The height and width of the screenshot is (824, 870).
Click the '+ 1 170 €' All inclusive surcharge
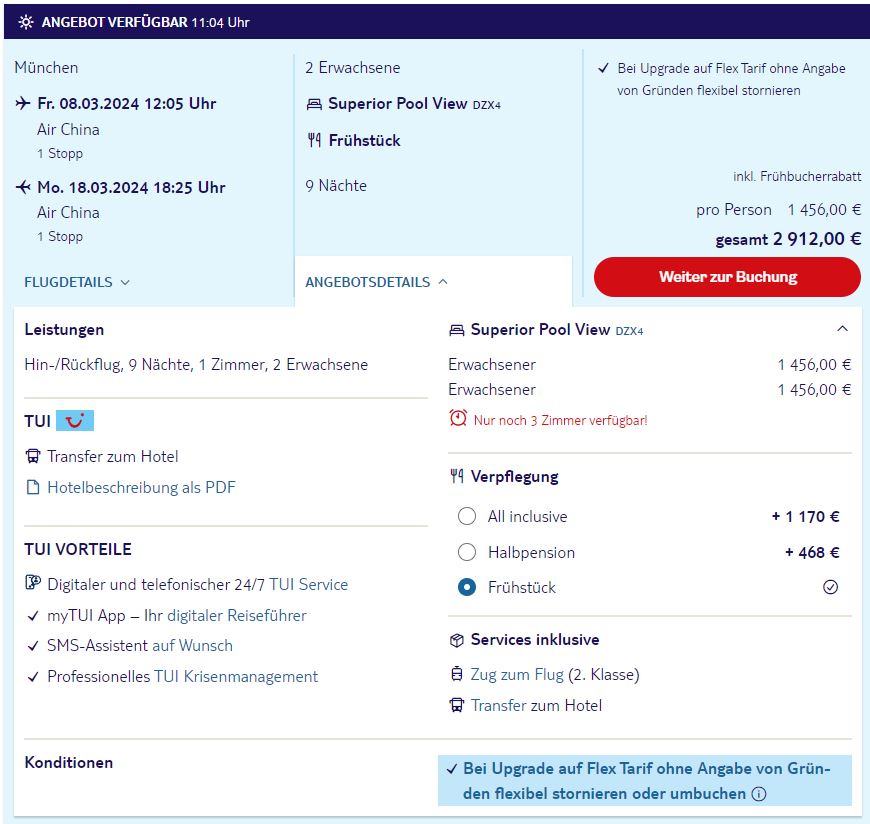(x=805, y=517)
